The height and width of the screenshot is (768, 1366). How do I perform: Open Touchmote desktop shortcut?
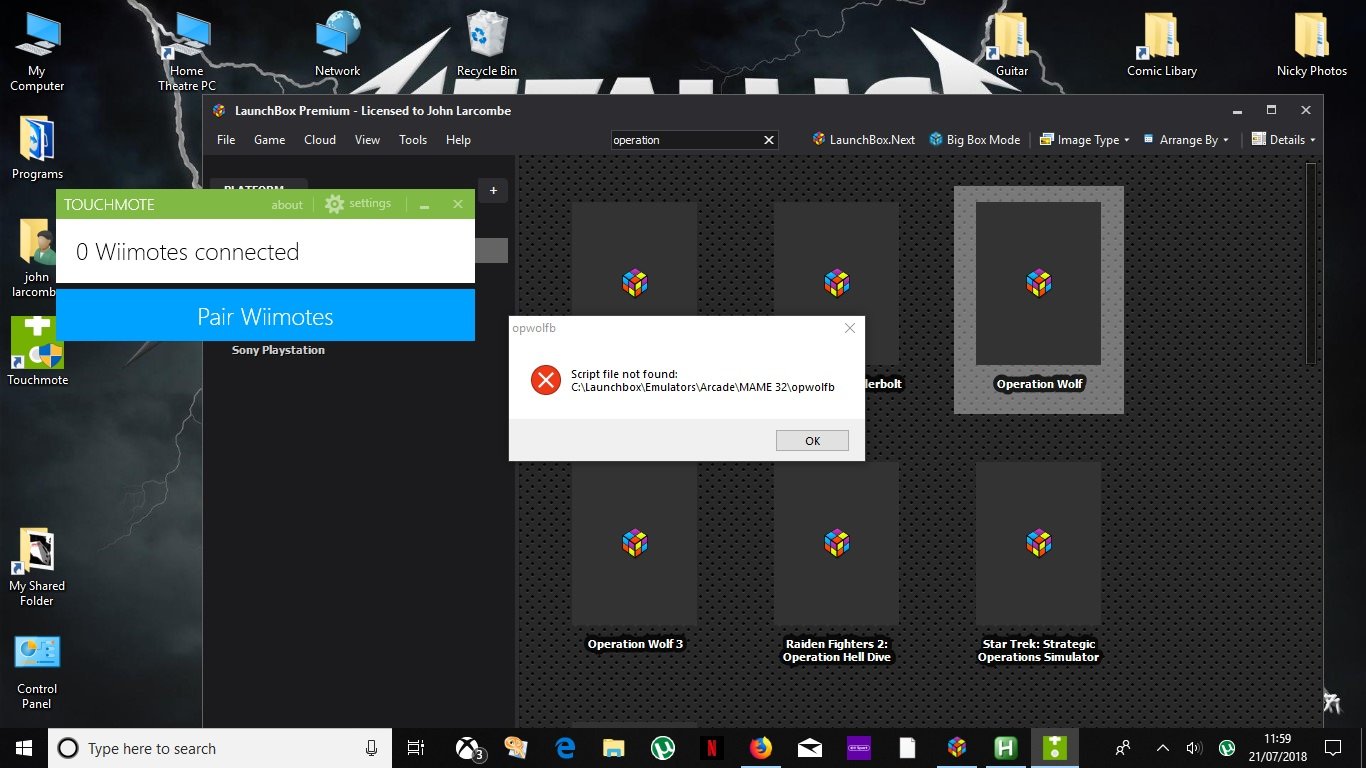coord(37,351)
